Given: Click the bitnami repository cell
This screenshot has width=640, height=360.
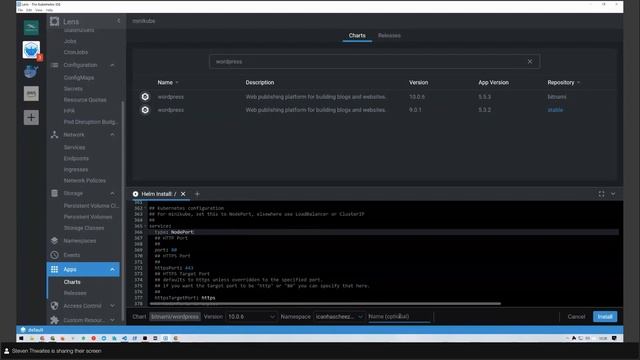Looking at the screenshot, I should [557, 97].
